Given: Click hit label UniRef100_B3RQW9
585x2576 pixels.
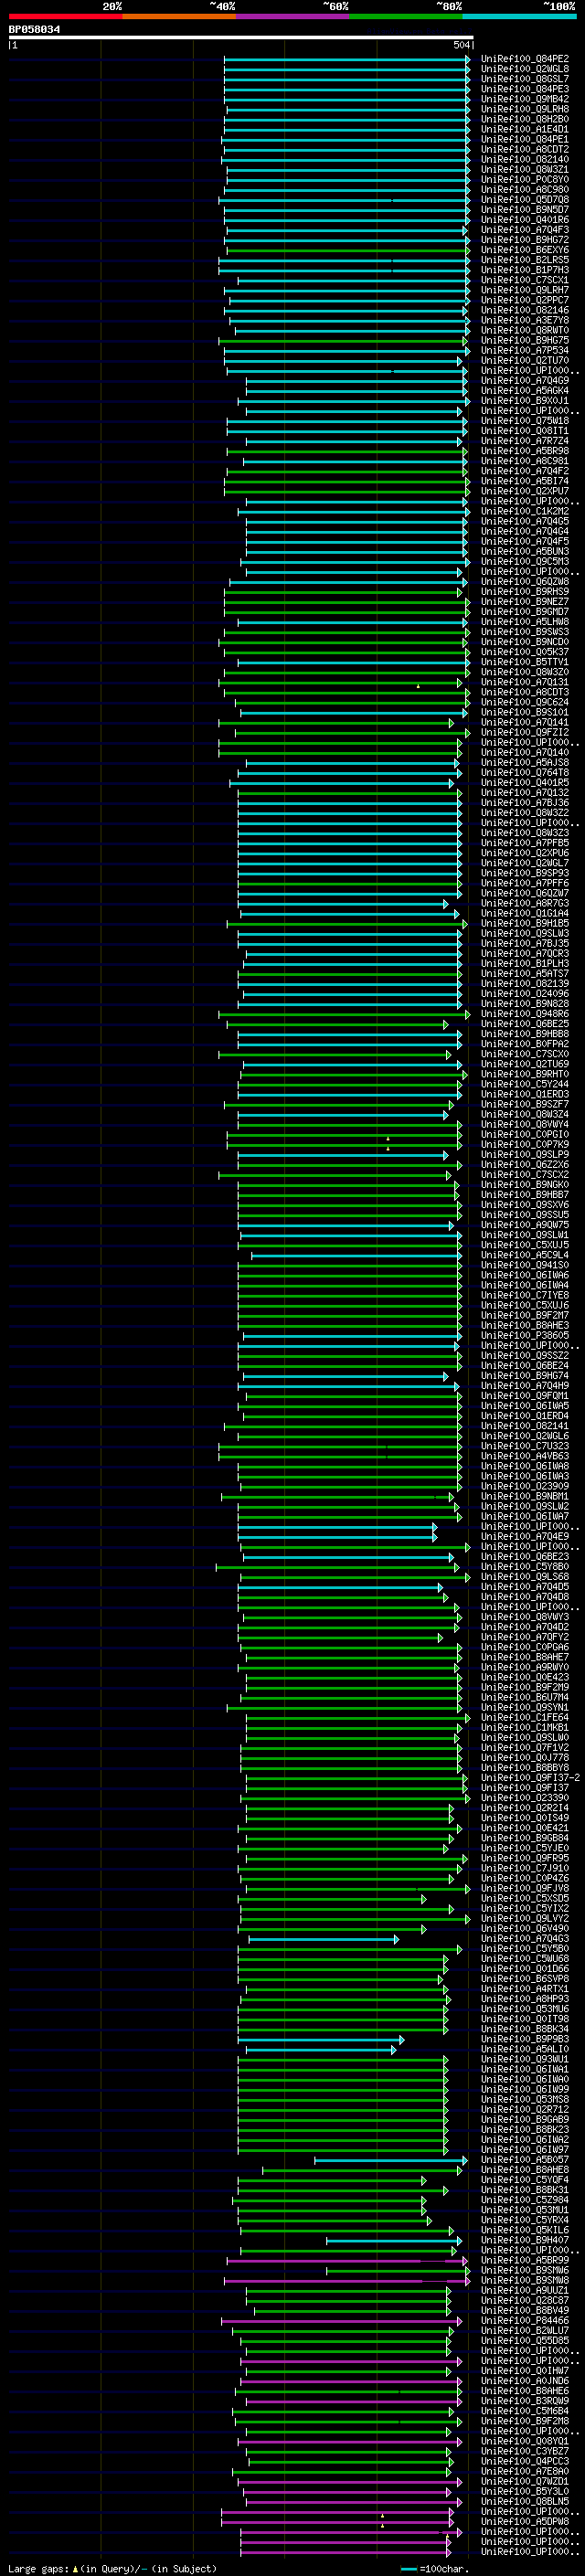Looking at the screenshot, I should (x=525, y=2401).
